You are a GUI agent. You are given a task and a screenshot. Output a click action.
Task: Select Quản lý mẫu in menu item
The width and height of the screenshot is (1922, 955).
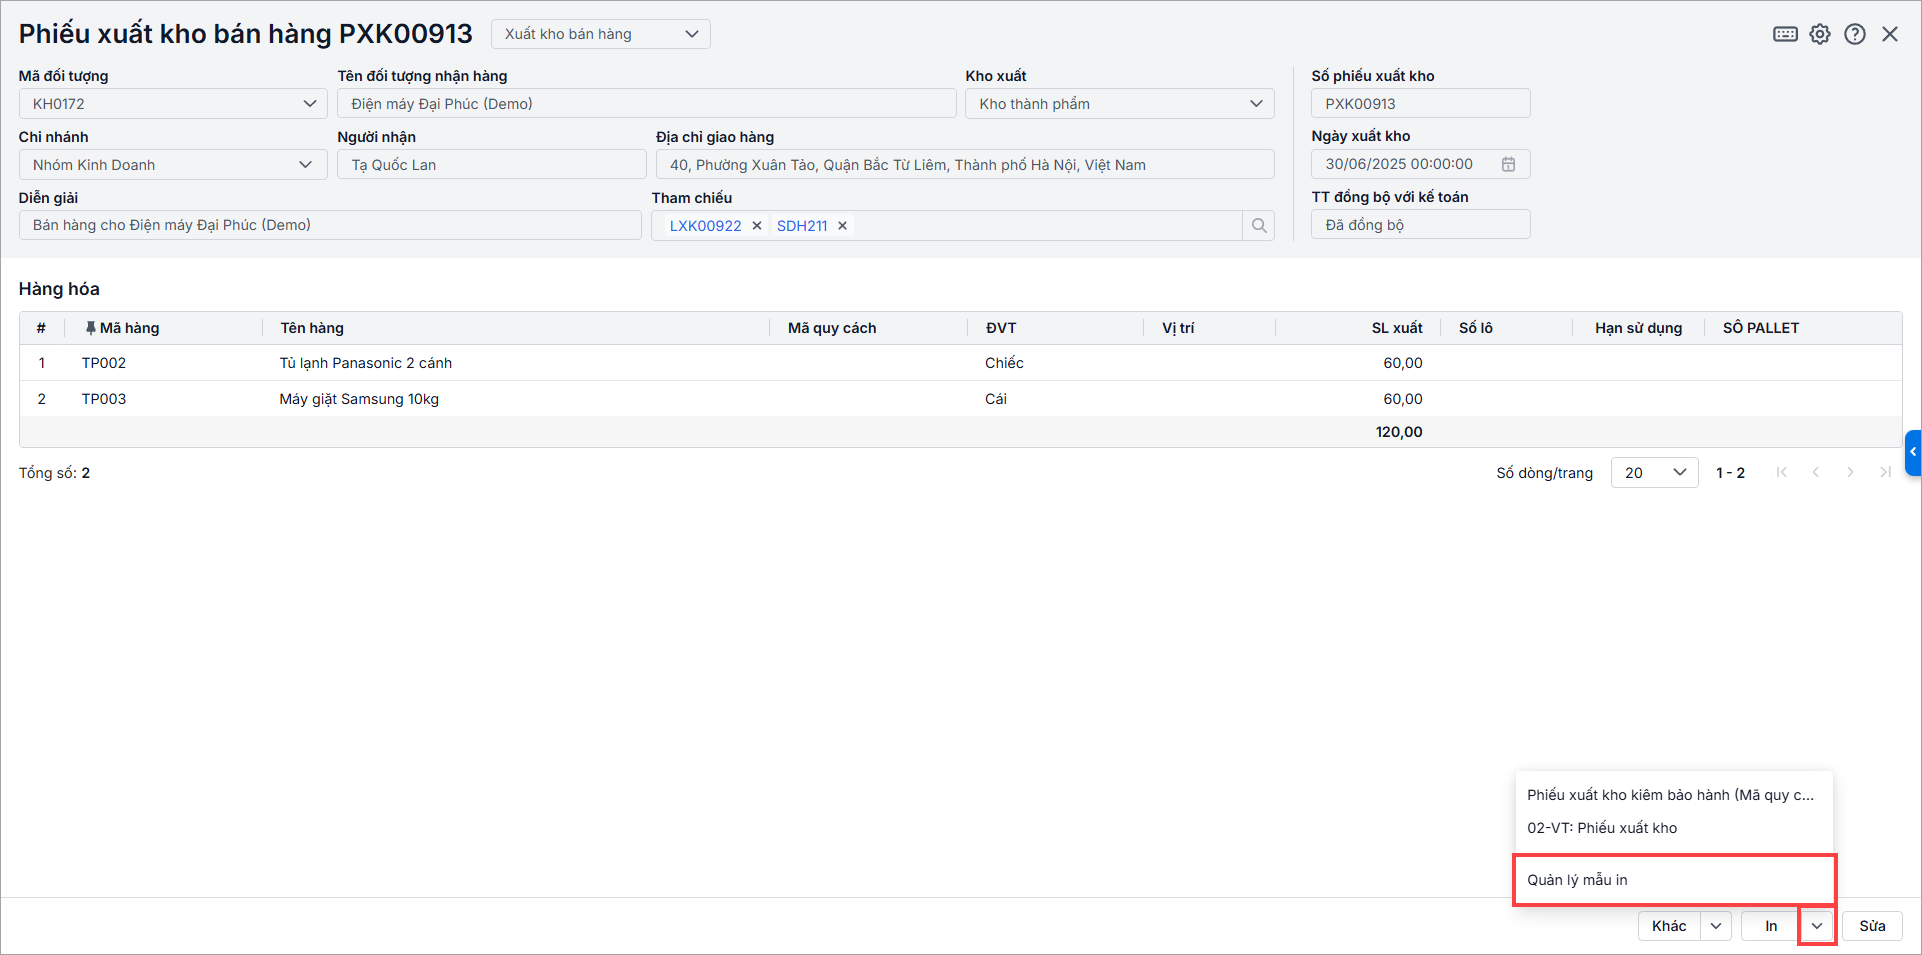pos(1577,880)
